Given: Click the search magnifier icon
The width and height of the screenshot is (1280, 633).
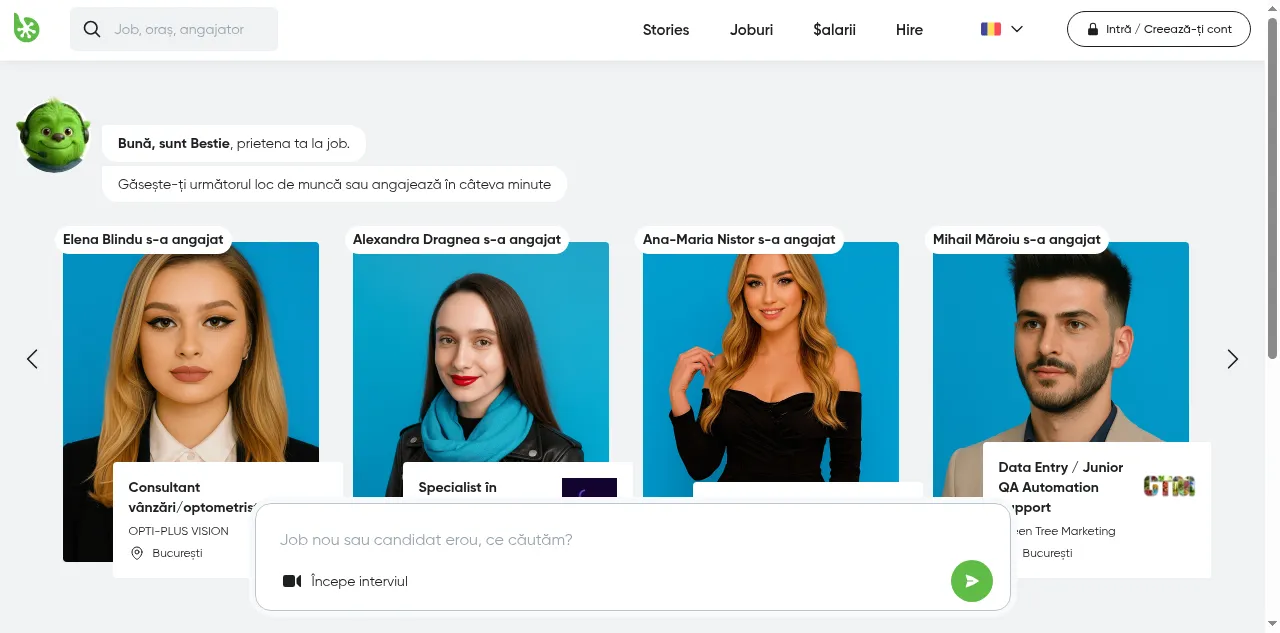Looking at the screenshot, I should 92,29.
